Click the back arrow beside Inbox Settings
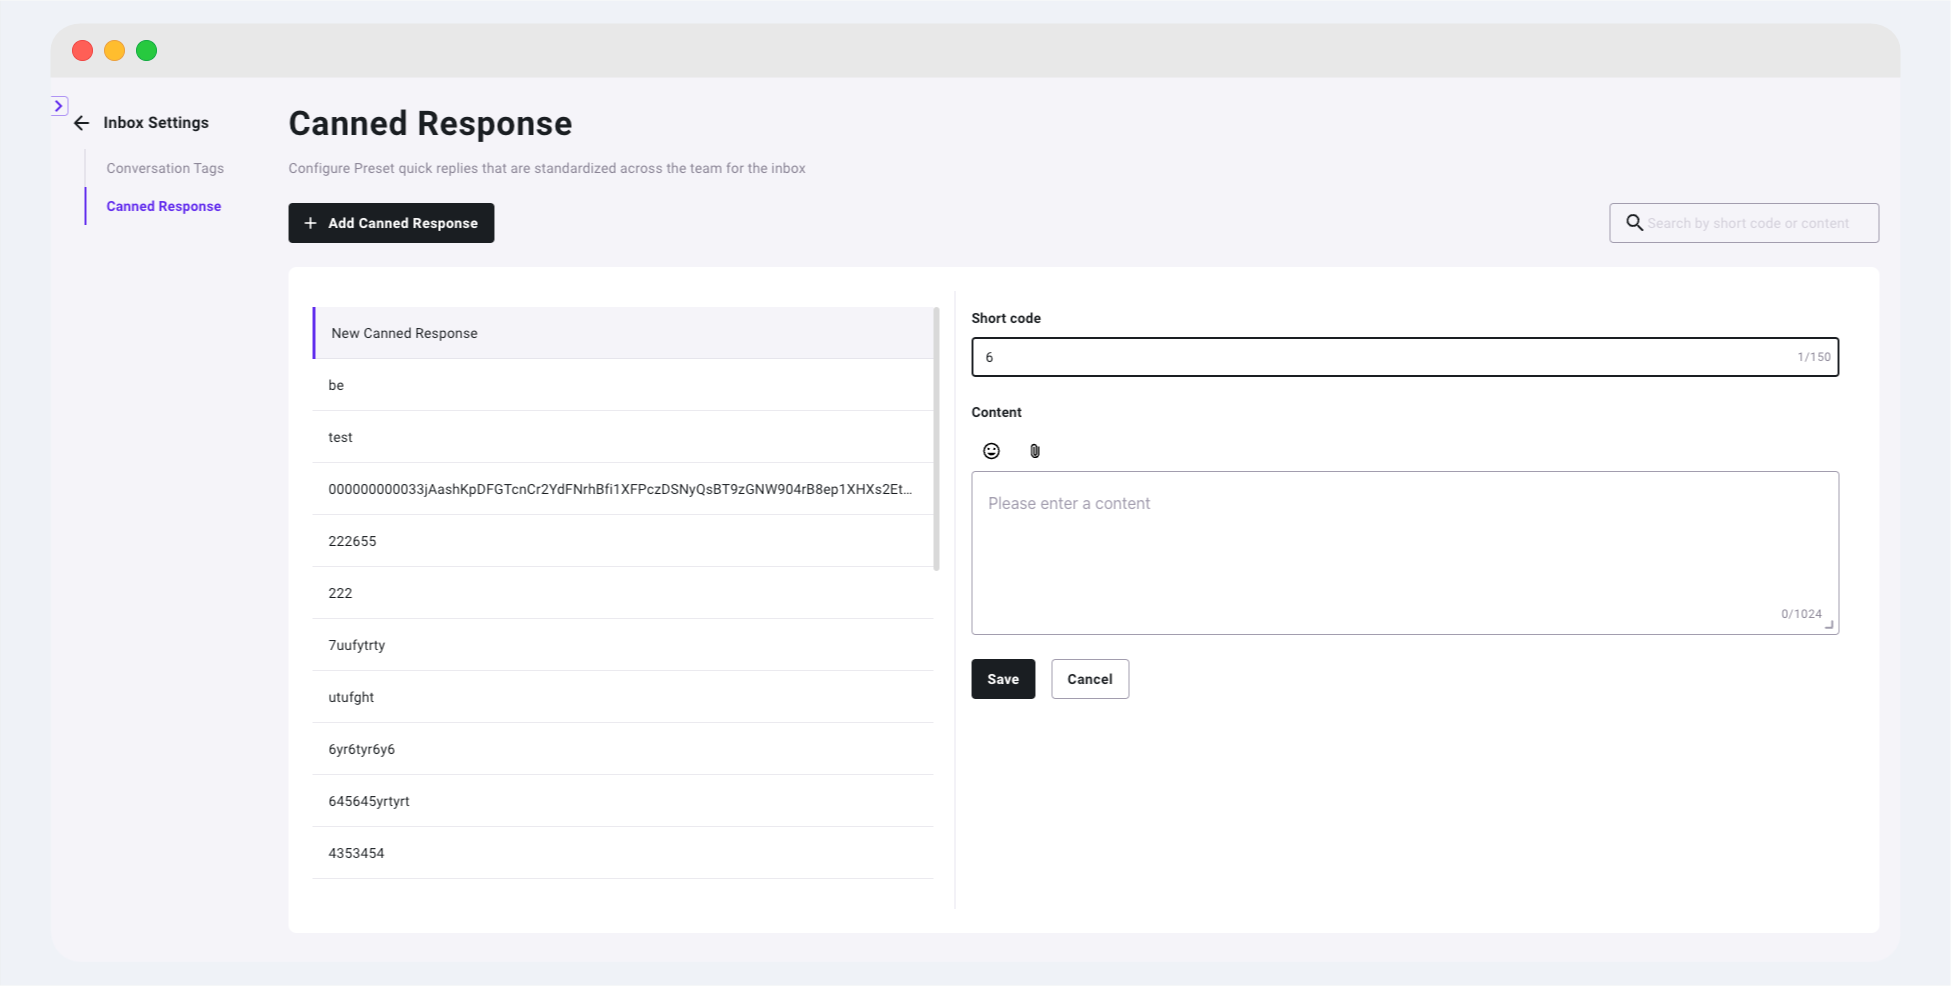Viewport: 1951px width, 986px height. [x=82, y=123]
